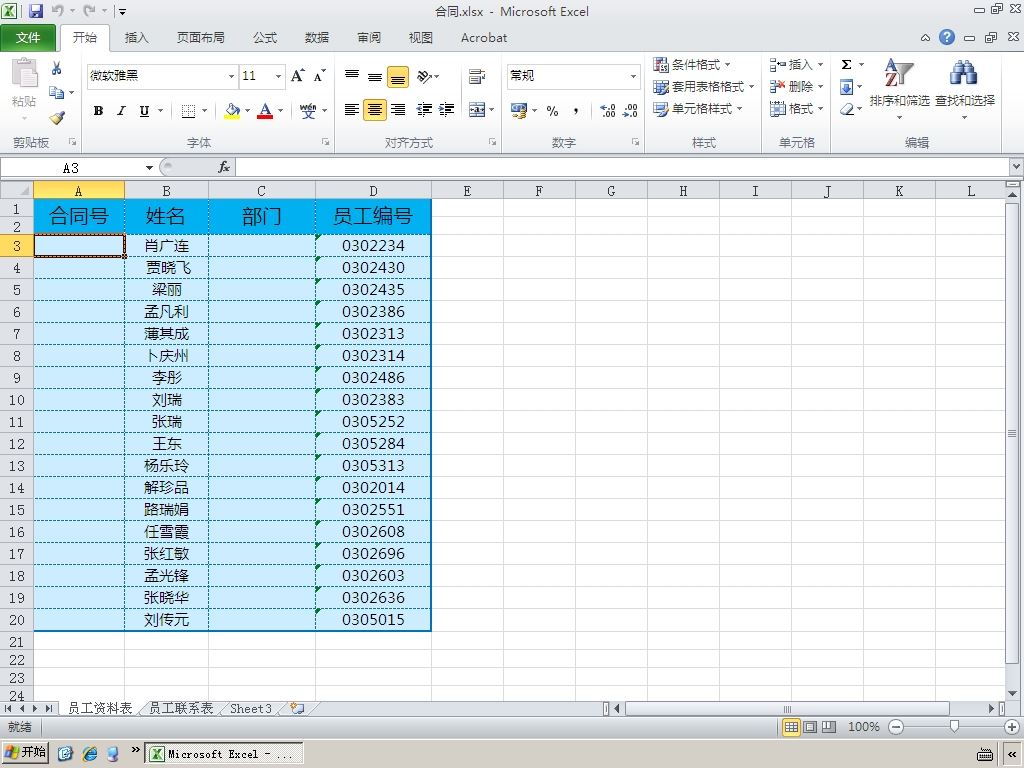
Task: Toggle bold formatting
Action: (x=98, y=111)
